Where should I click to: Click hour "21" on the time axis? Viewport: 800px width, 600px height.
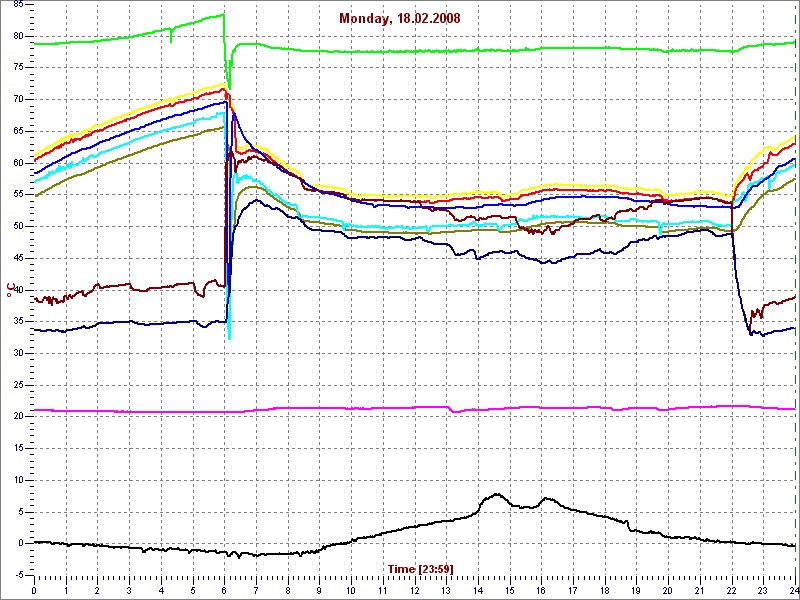(x=700, y=589)
